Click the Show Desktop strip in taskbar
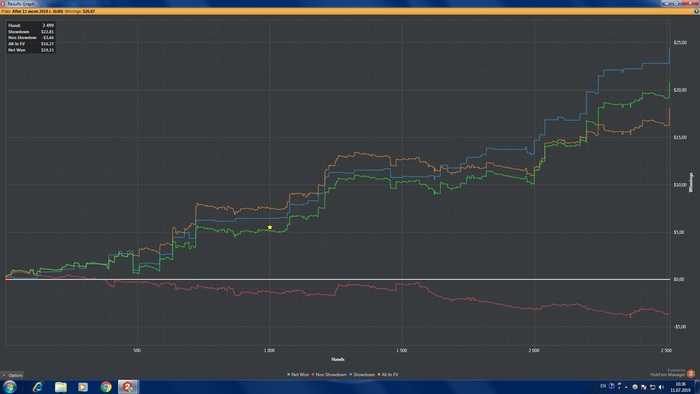The image size is (700, 394). coord(697,387)
